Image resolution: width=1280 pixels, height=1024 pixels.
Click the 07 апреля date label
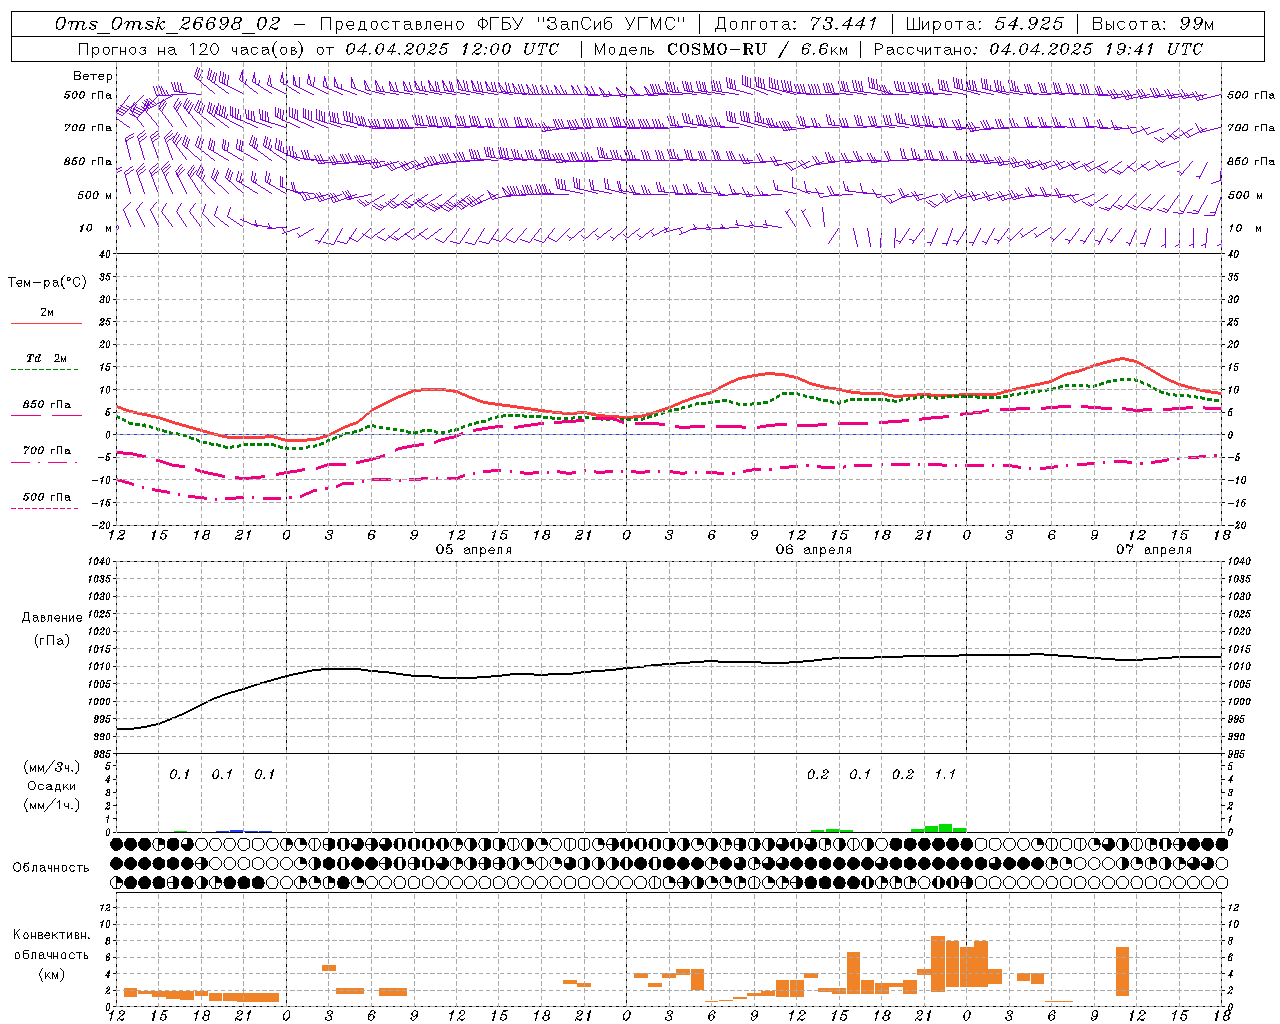click(1153, 550)
